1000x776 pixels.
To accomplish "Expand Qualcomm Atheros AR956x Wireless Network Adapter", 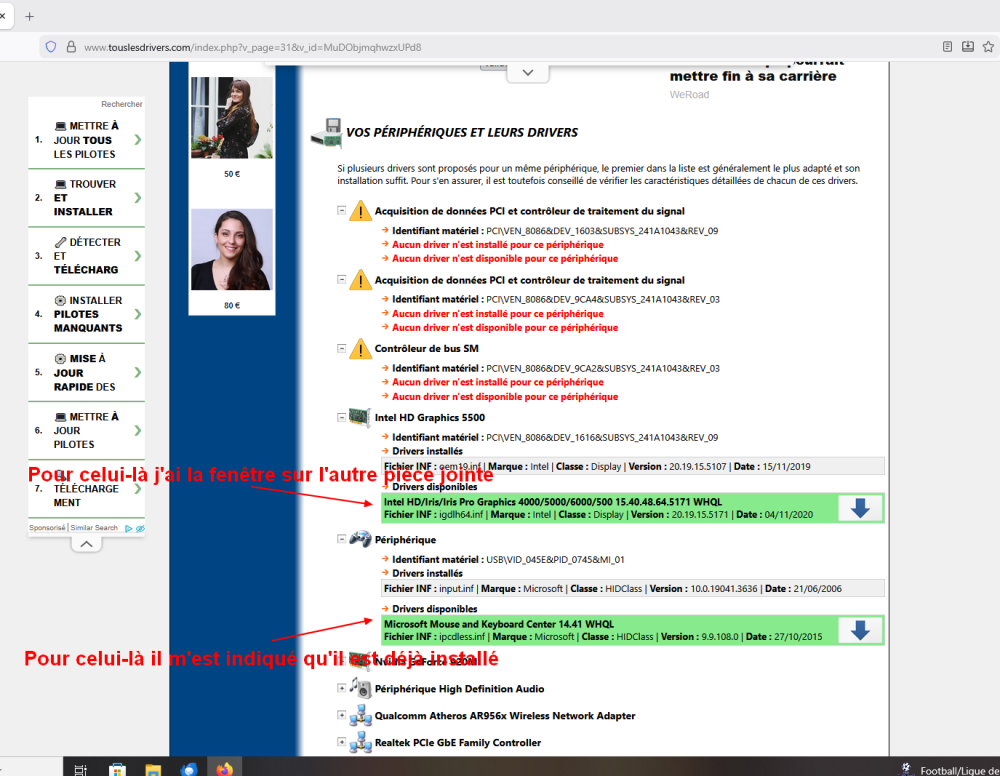I will coord(342,715).
